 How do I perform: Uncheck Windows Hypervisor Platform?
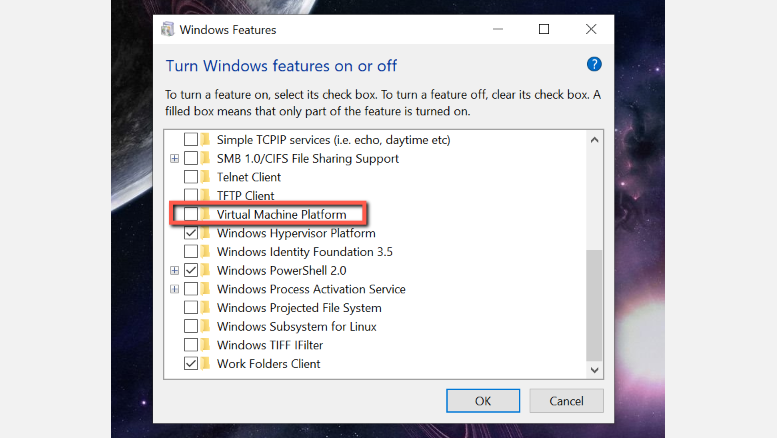point(191,233)
